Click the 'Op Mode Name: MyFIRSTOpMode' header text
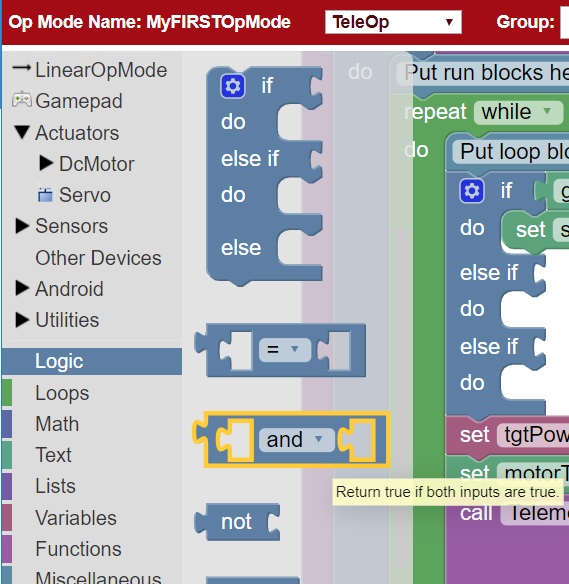 (149, 22)
